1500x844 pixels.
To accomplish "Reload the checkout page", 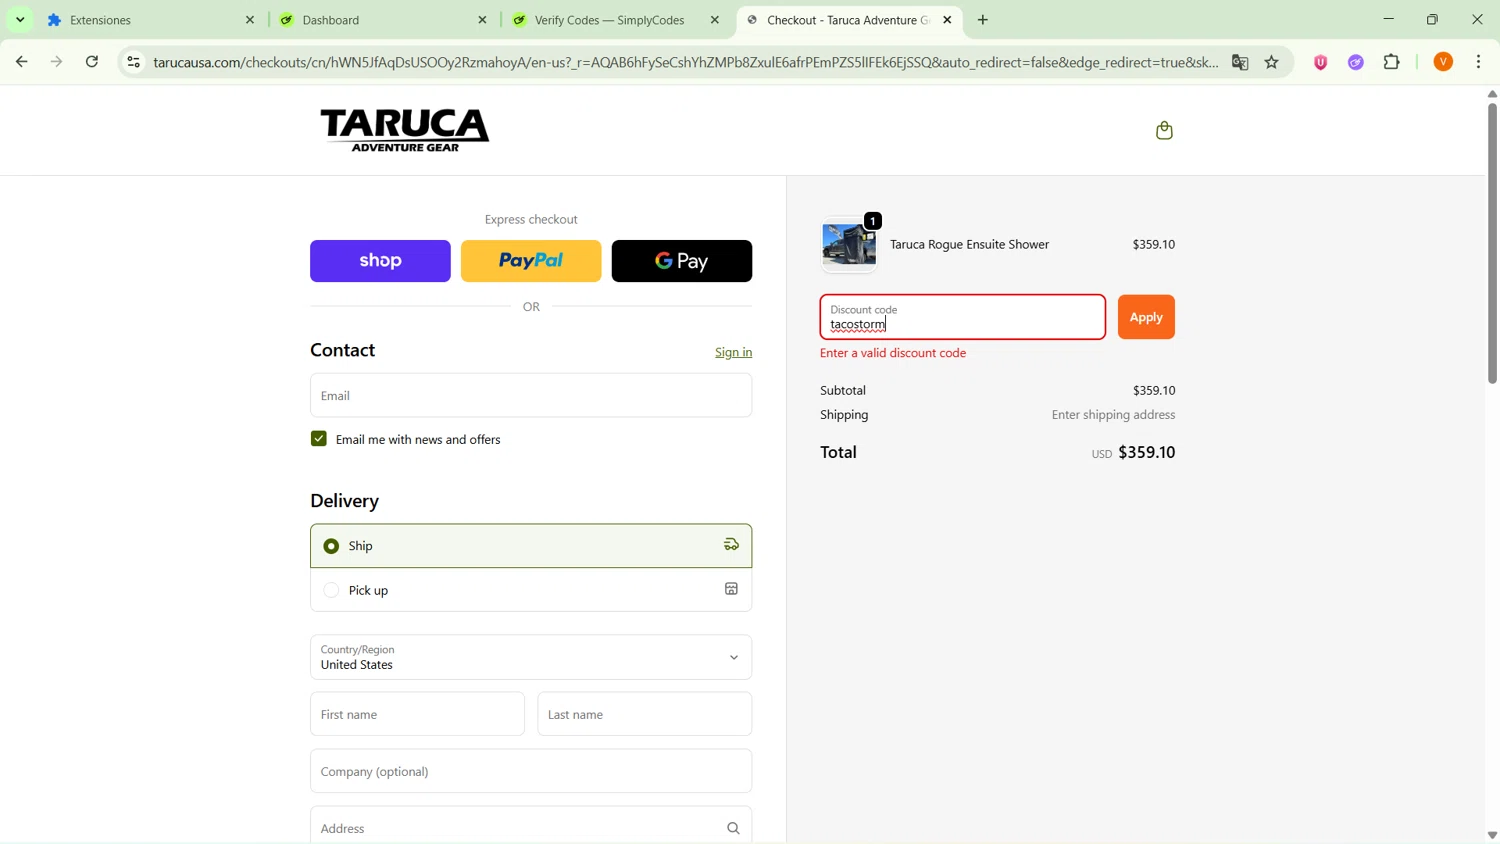I will click(92, 62).
